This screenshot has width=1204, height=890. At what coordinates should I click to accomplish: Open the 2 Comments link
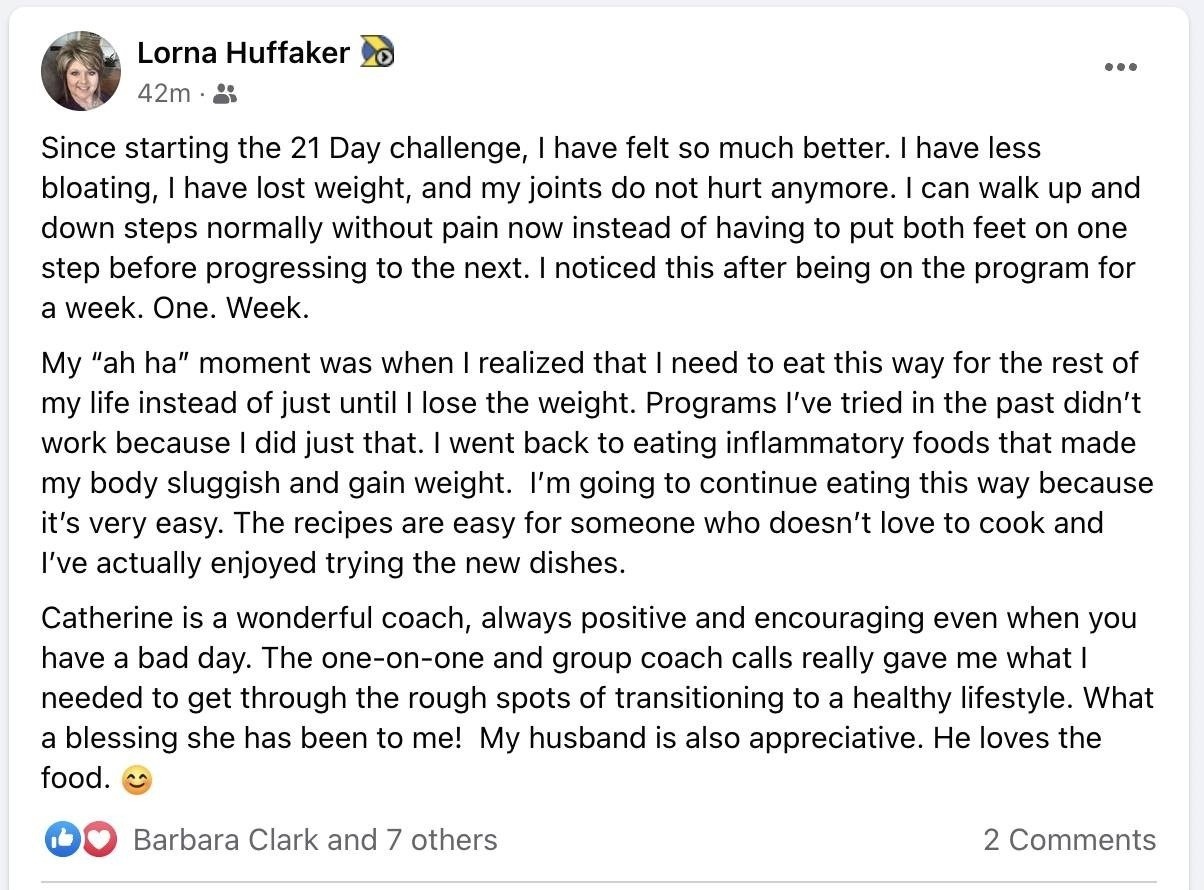[1069, 840]
